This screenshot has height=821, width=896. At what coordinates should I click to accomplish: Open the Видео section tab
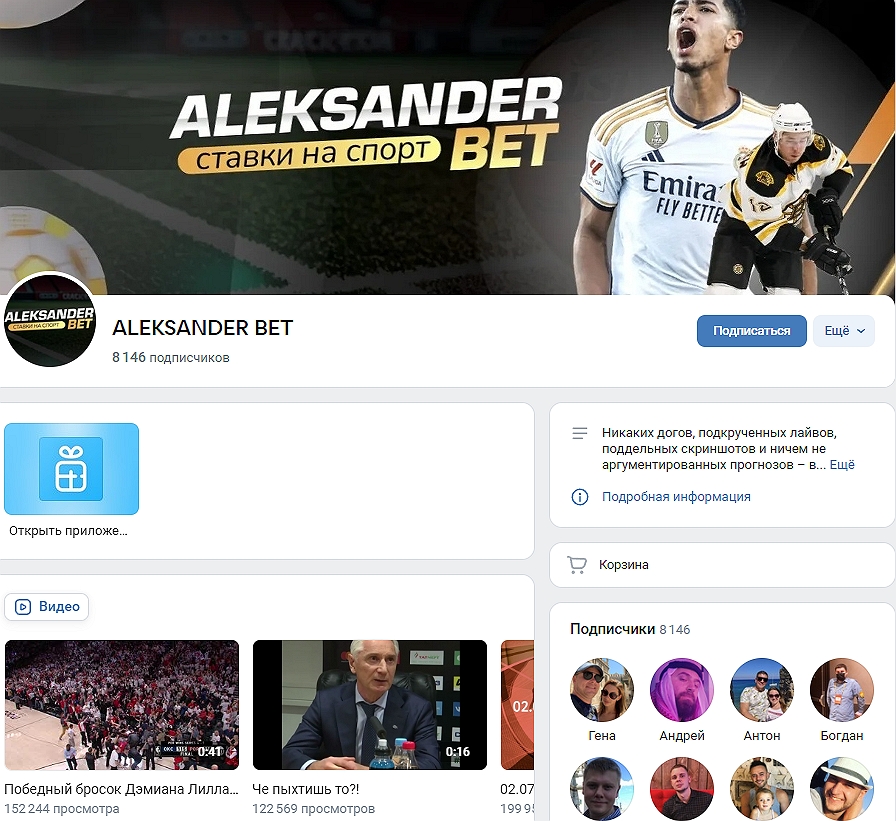[x=46, y=606]
